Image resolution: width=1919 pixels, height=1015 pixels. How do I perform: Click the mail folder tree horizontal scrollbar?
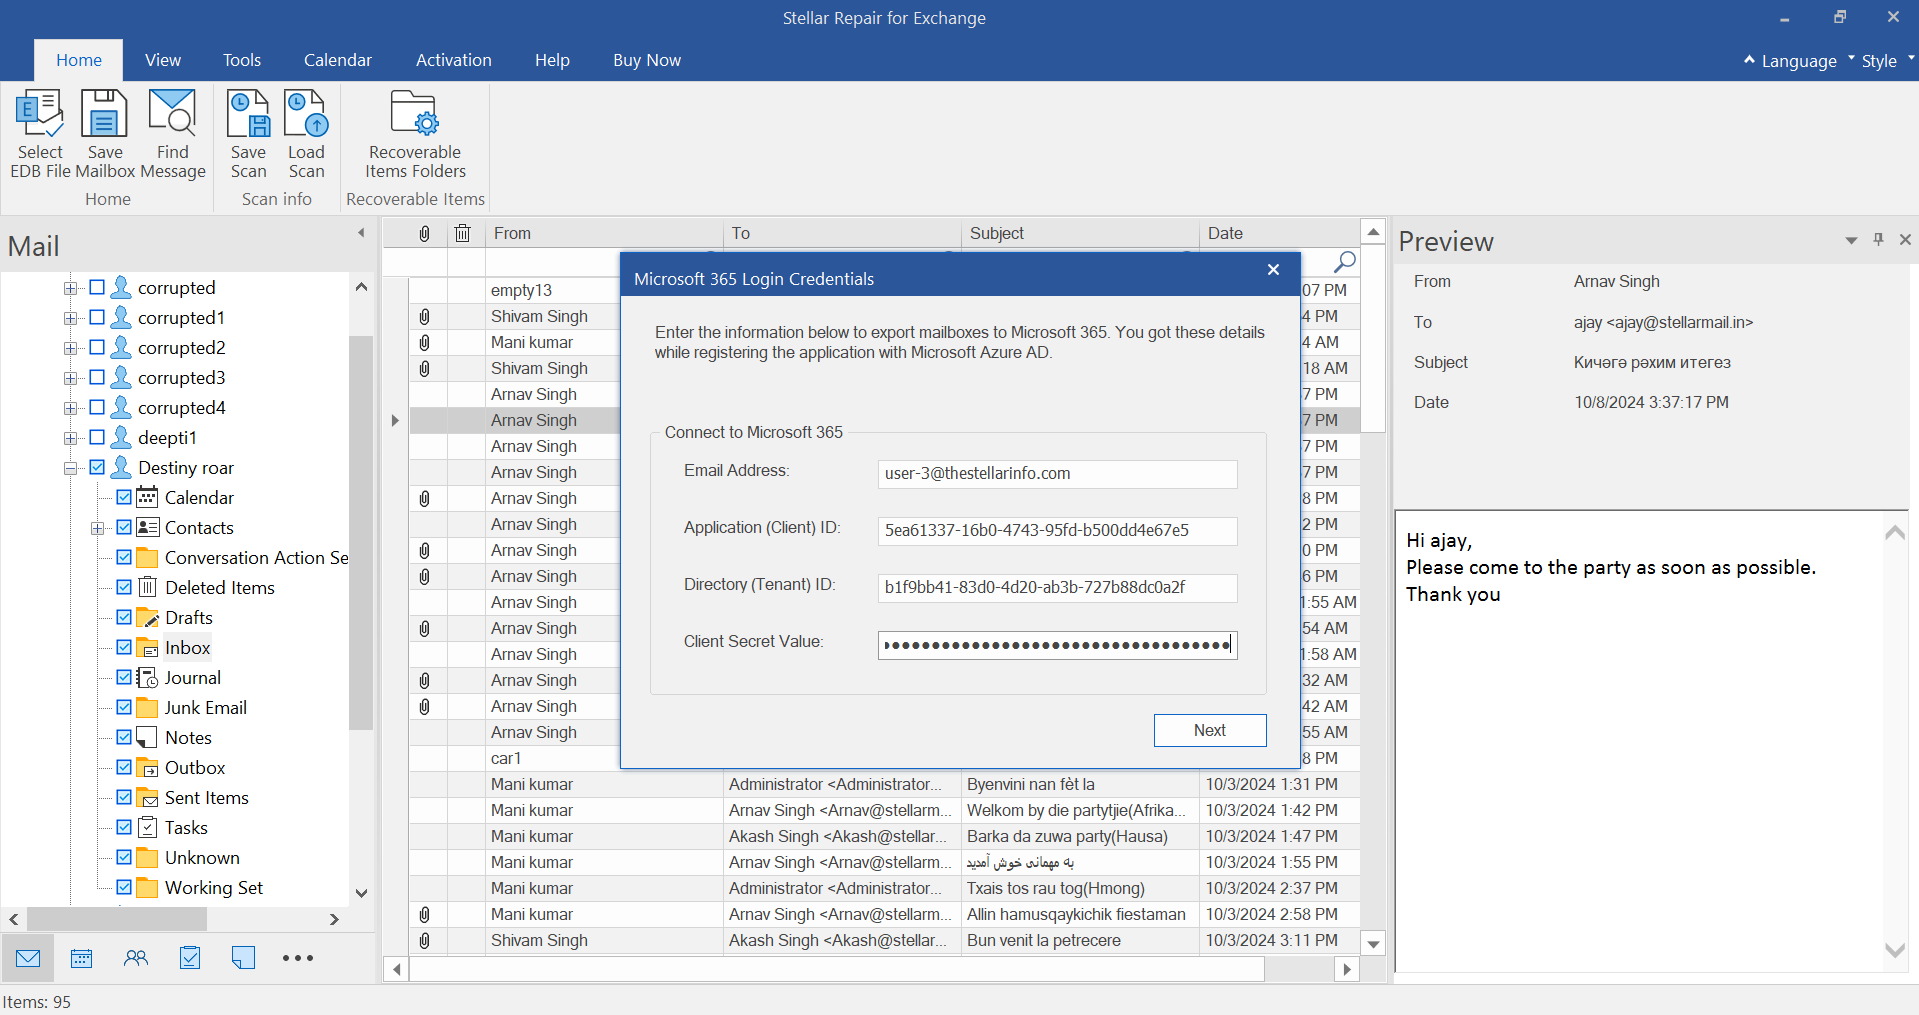pyautogui.click(x=117, y=919)
